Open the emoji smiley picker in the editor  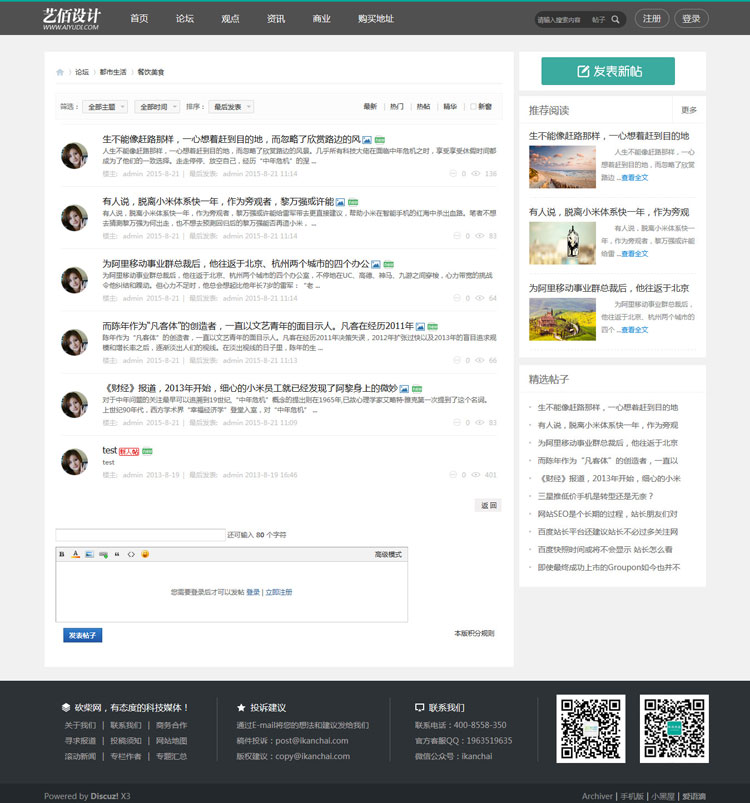[x=145, y=554]
